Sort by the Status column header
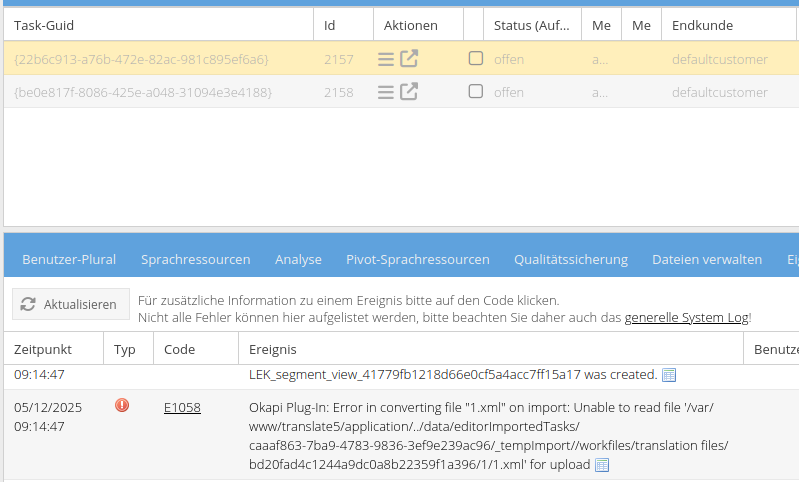The height and width of the screenshot is (482, 799). click(531, 25)
